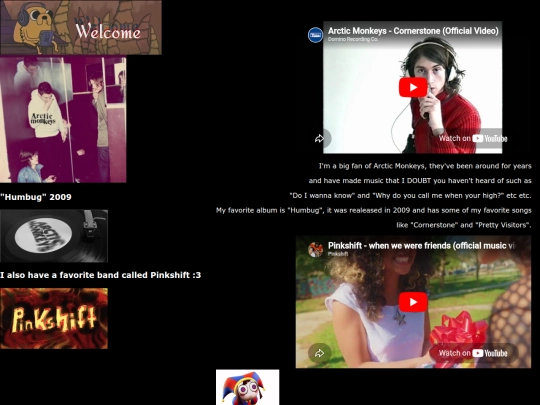Open the Arctic Monkeys Cornerstone video title link
Screen dimensions: 540x405
413,31
